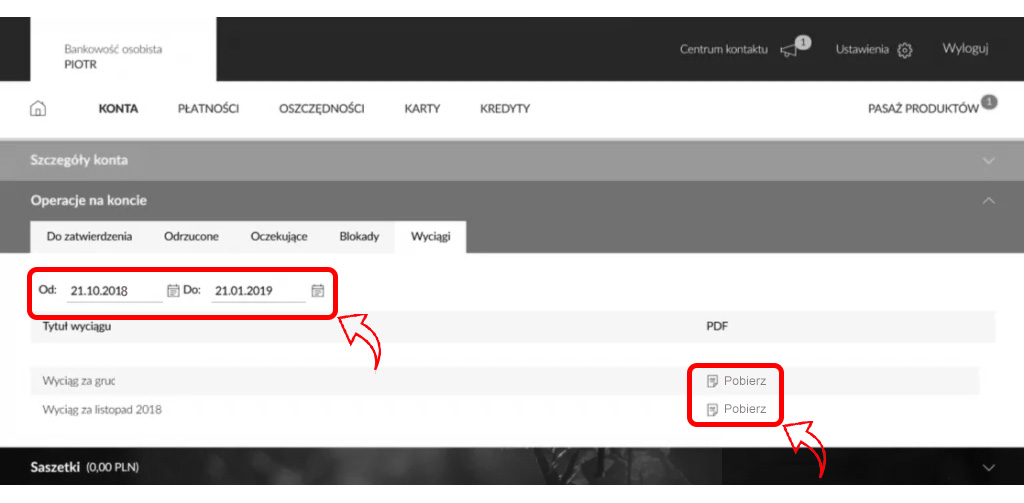The image size is (1024, 503).
Task: Open the calendar picker for Od date
Action: coord(173,291)
